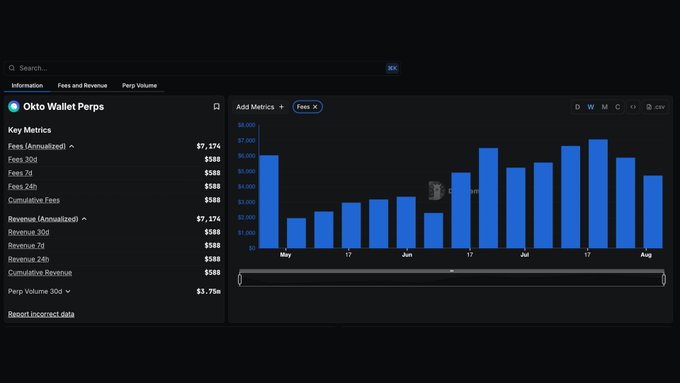
Task: Collapse the Fees (Annualized) section
Action: (x=72, y=147)
